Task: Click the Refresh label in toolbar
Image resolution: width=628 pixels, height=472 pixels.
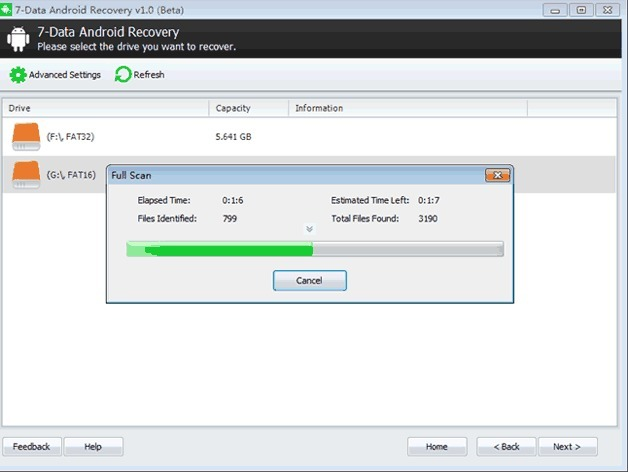Action: point(149,75)
